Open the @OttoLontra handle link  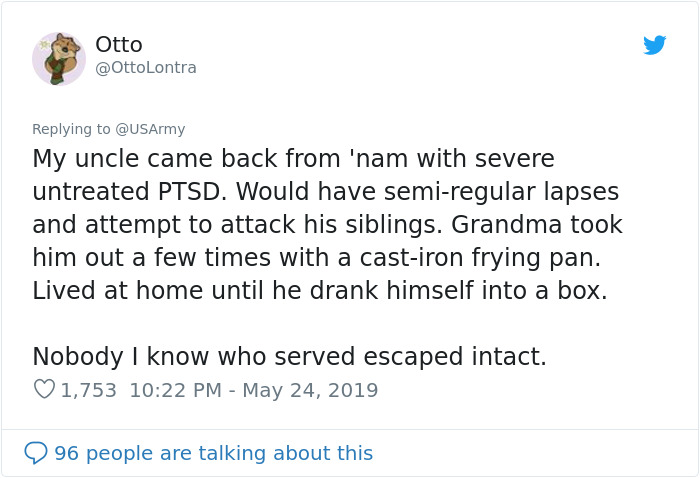146,68
